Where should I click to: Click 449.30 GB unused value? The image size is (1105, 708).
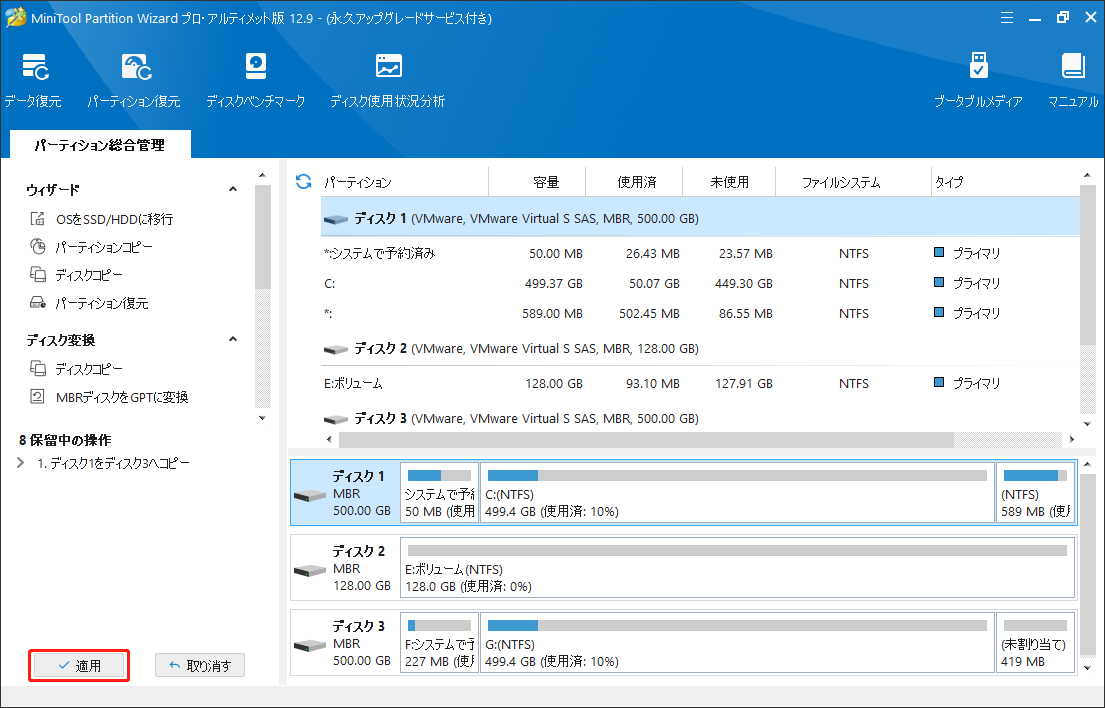(743, 284)
